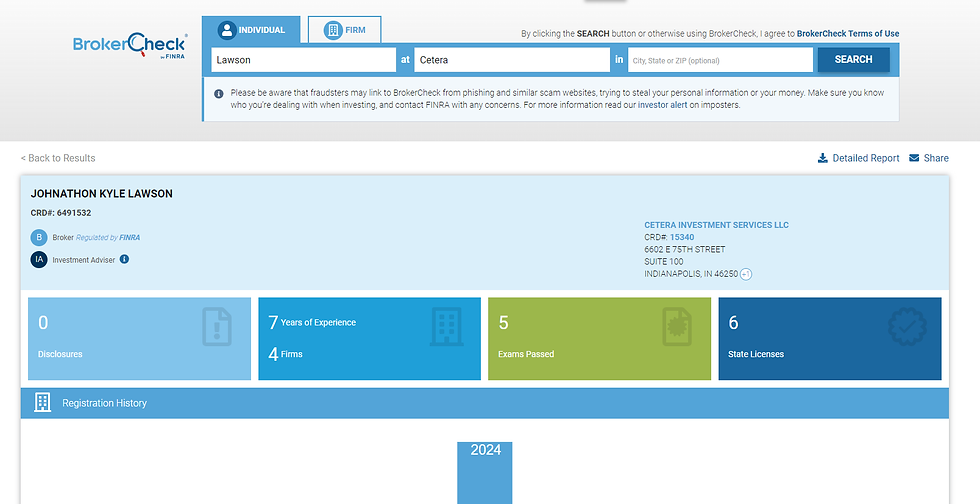
Task: Open BrokerCheck Terms of Use link
Action: click(x=848, y=34)
